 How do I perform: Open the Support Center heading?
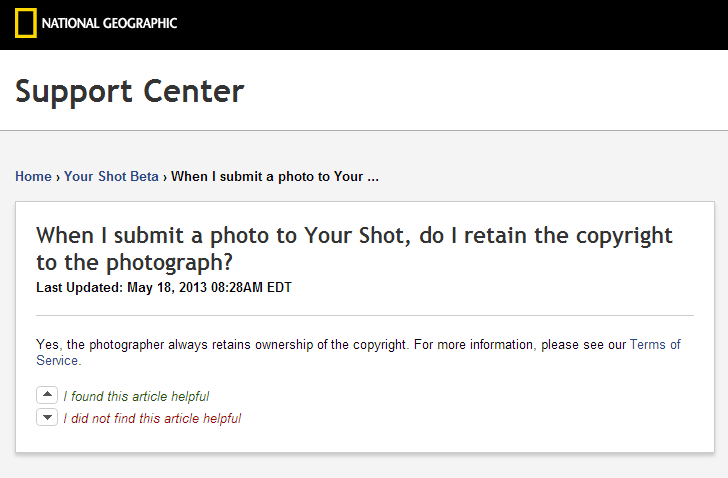129,91
